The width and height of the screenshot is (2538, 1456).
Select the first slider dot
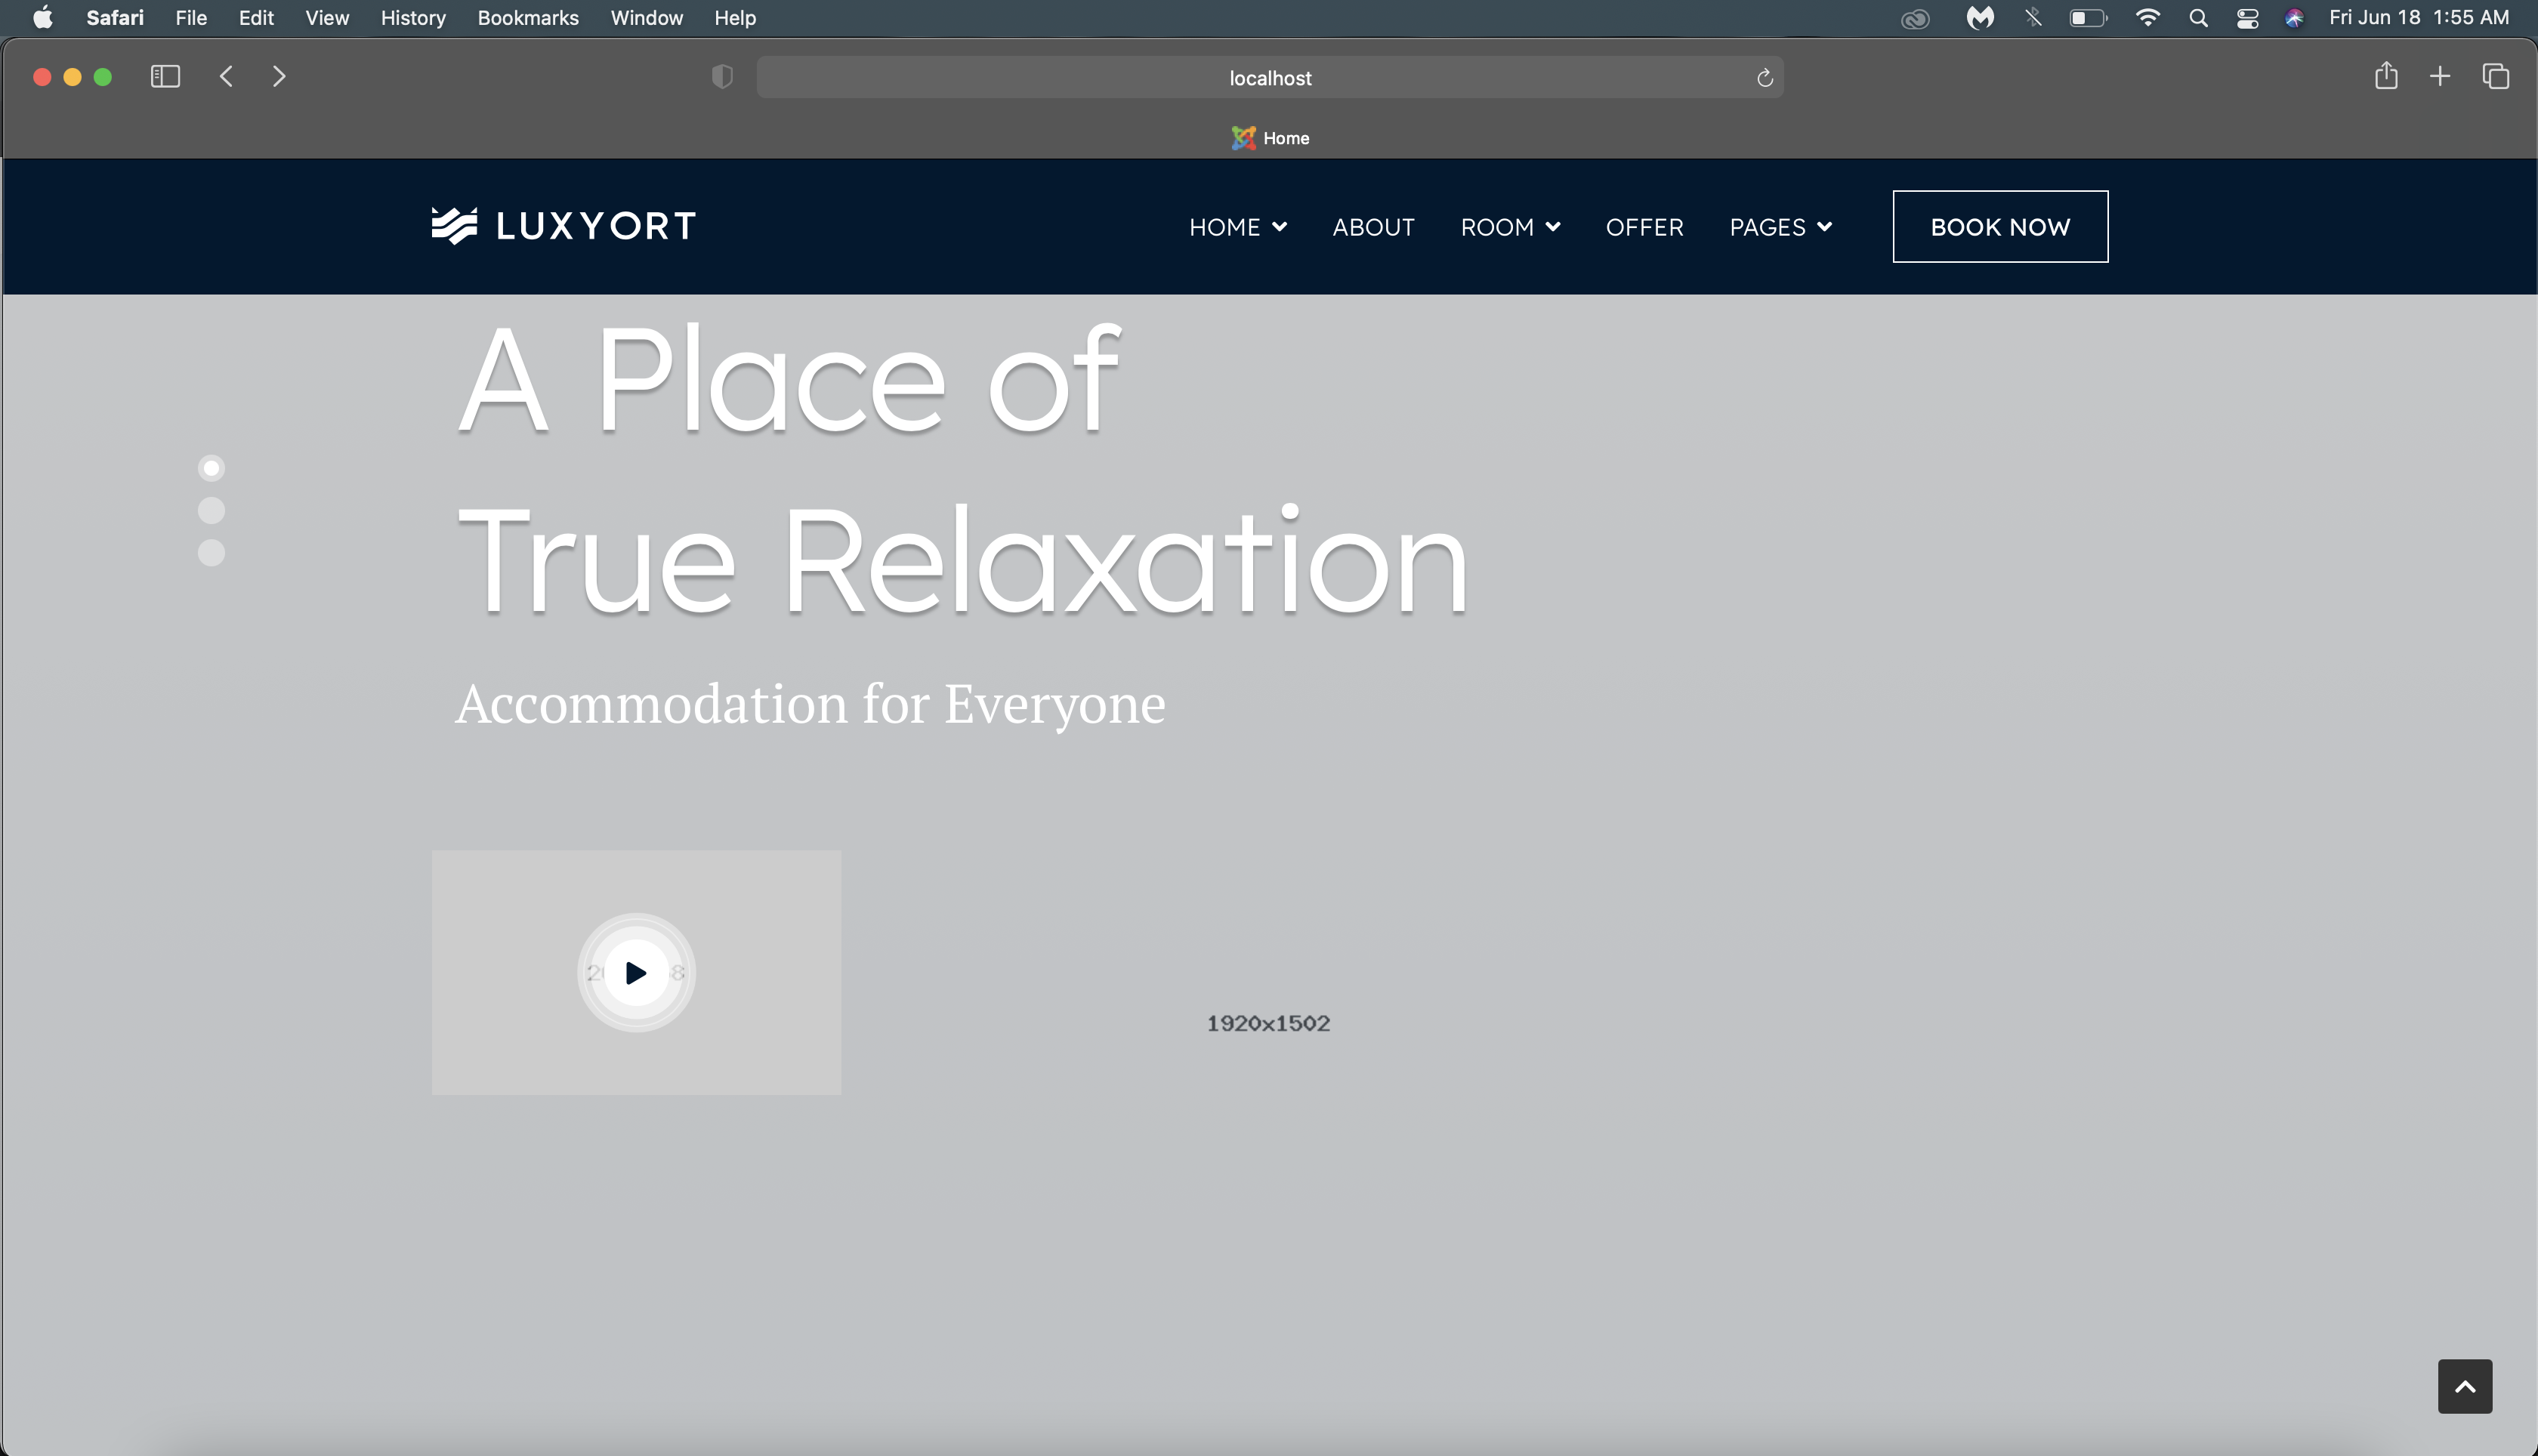point(211,468)
